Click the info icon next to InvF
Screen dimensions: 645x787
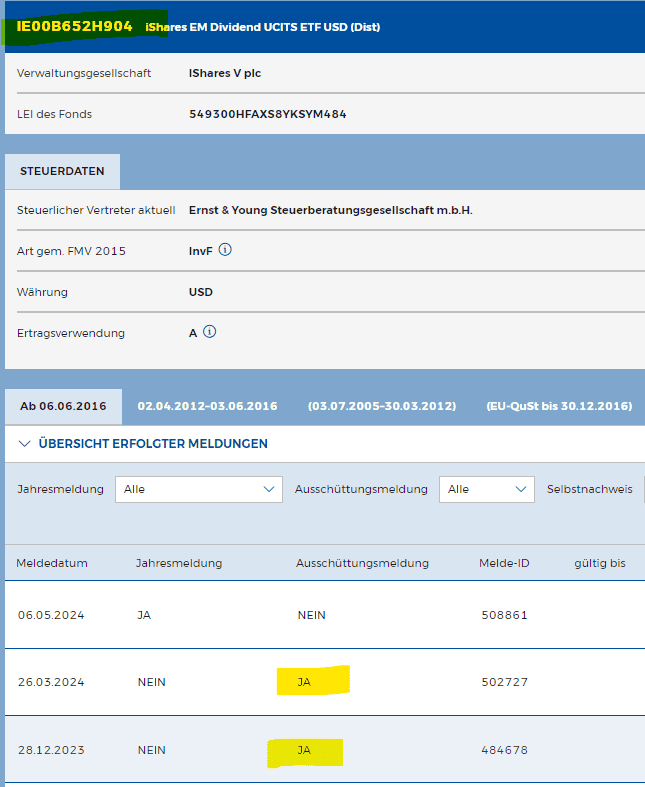click(x=225, y=250)
